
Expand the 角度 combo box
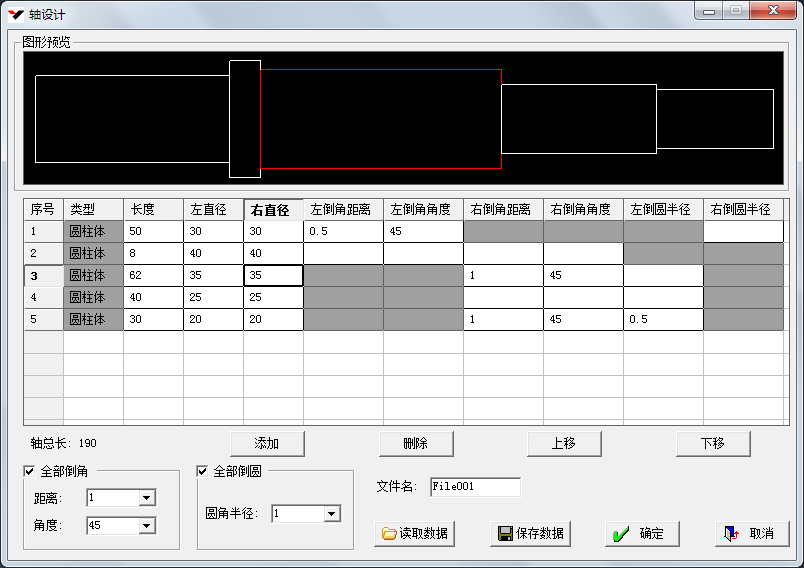coord(147,526)
